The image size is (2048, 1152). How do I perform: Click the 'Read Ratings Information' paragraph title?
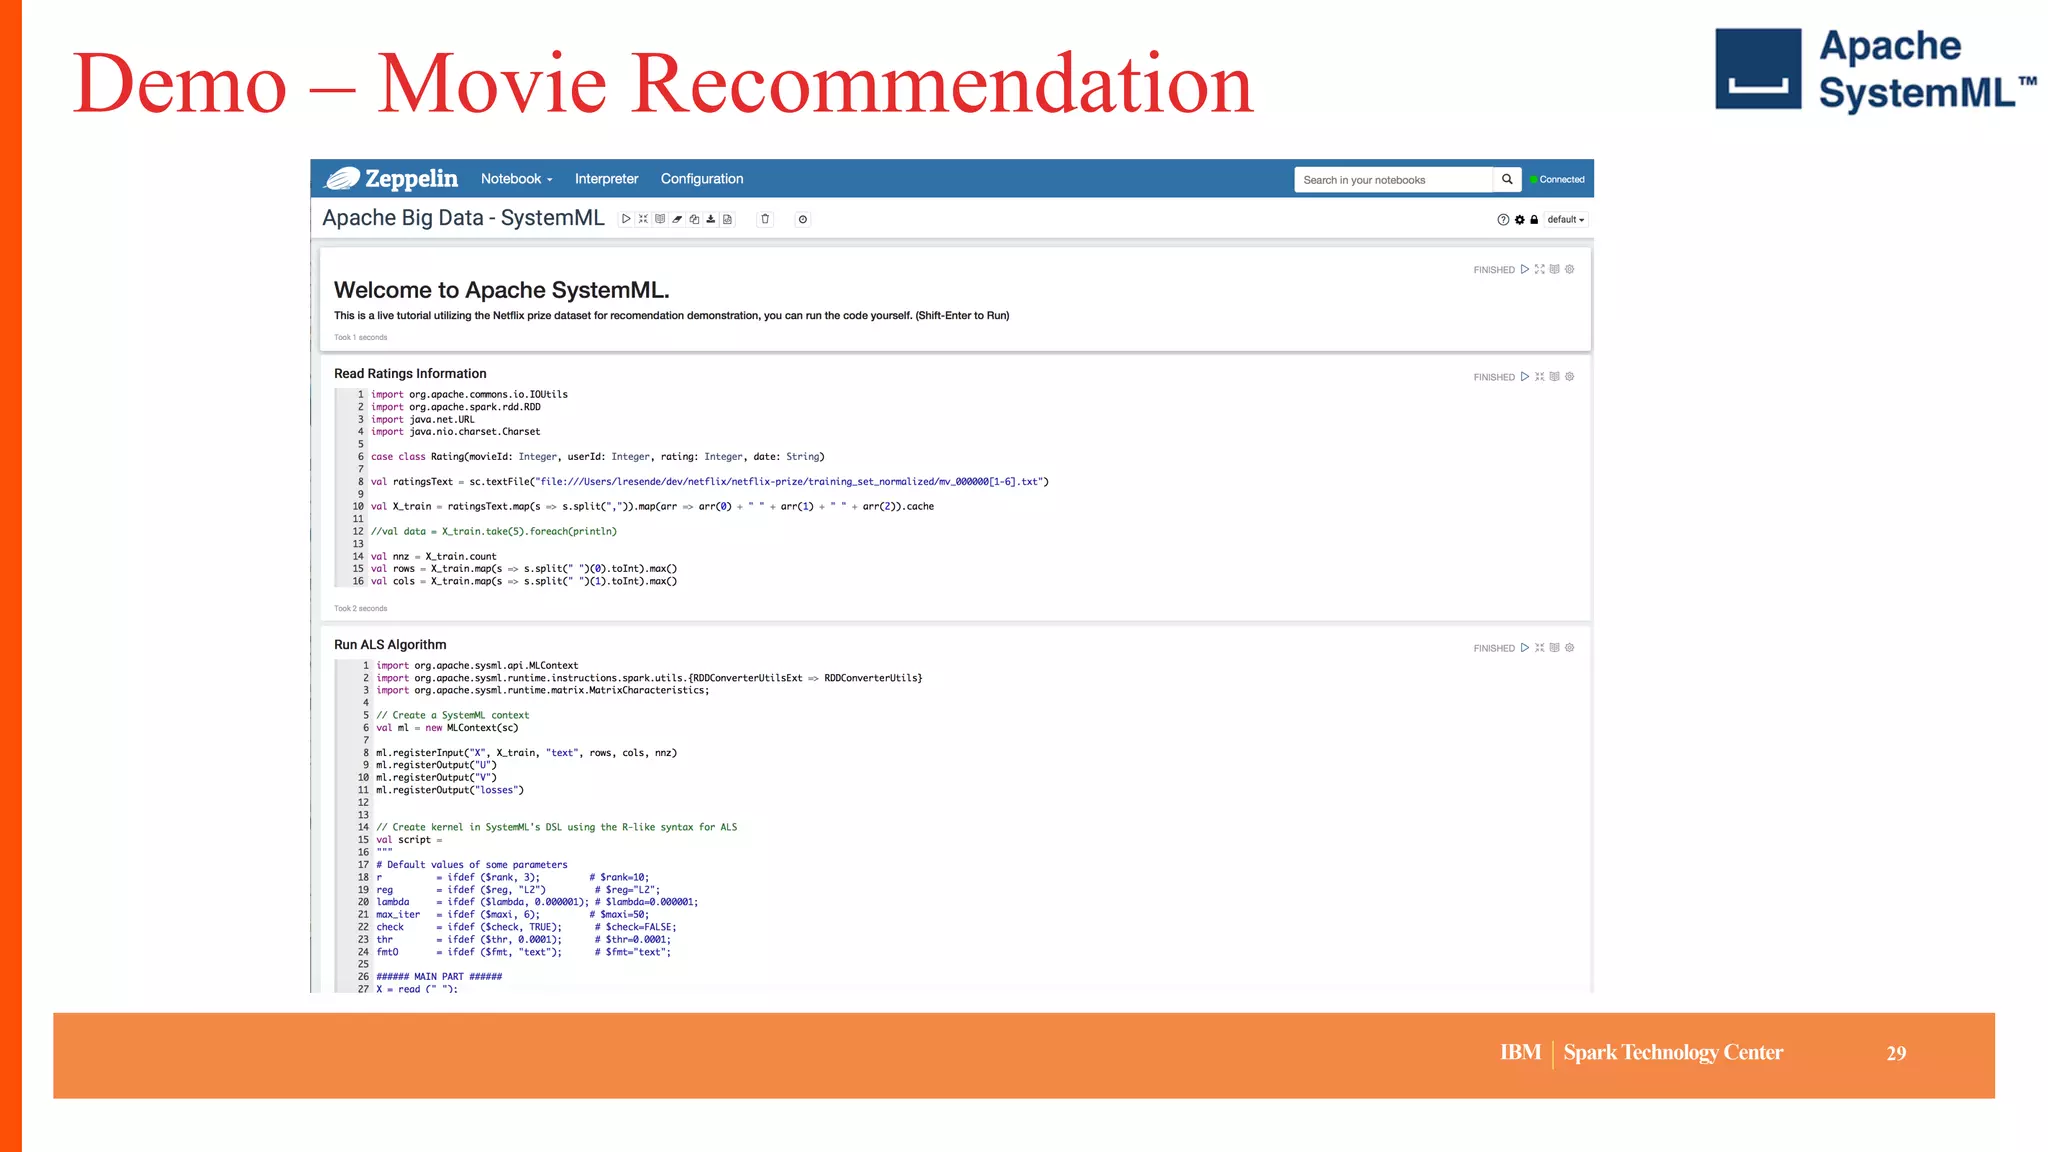(410, 374)
